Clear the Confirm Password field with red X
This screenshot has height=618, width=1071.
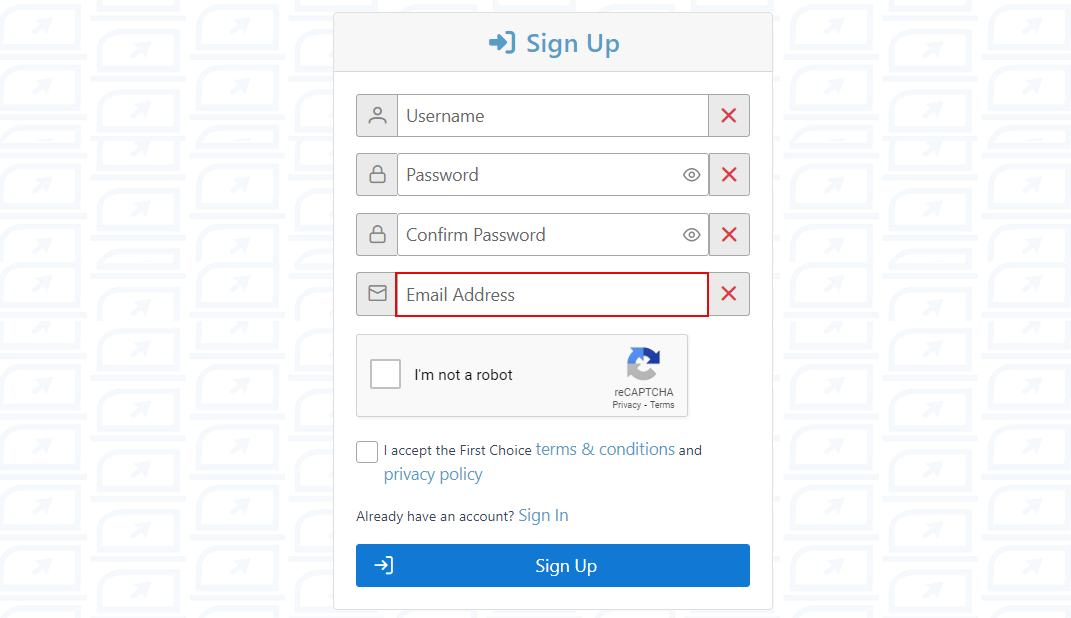(x=729, y=235)
